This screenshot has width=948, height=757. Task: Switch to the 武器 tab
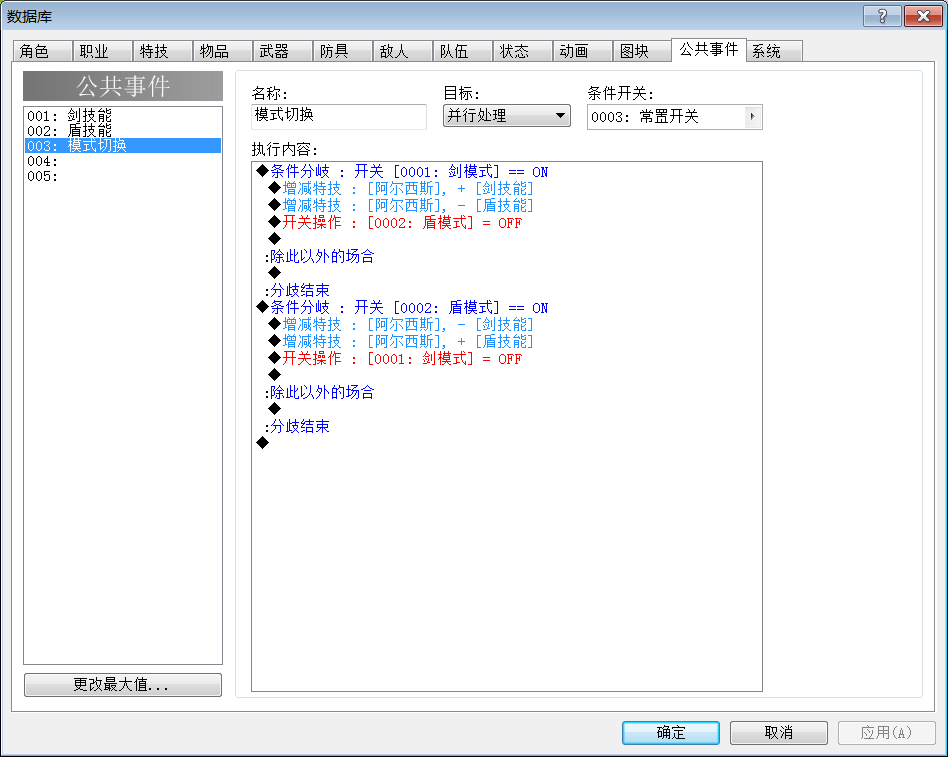coord(282,51)
